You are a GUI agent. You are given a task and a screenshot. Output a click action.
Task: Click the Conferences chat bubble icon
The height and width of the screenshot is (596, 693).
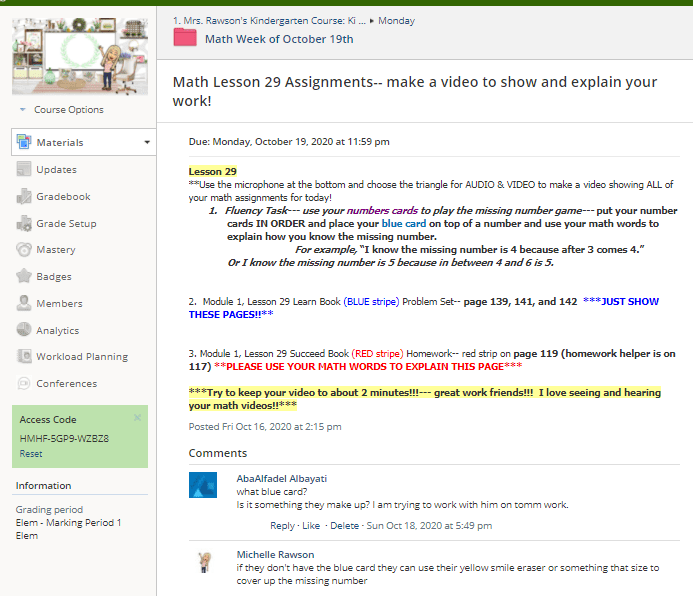(24, 383)
